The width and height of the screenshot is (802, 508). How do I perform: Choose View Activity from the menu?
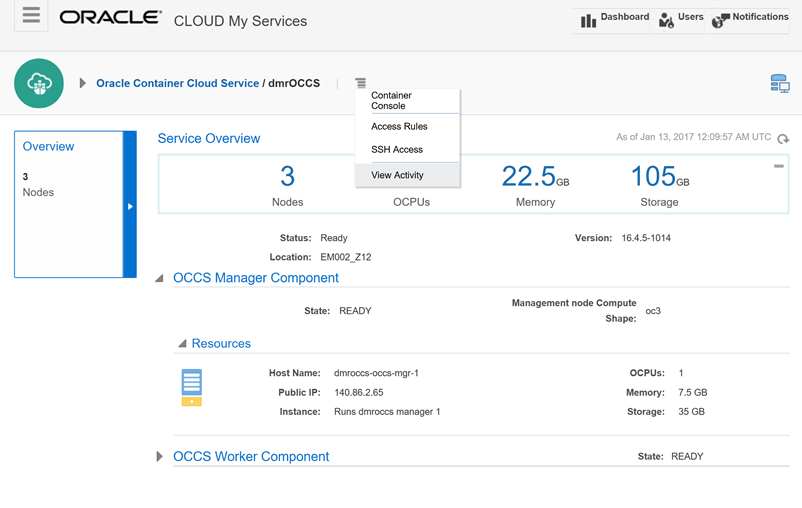(397, 175)
